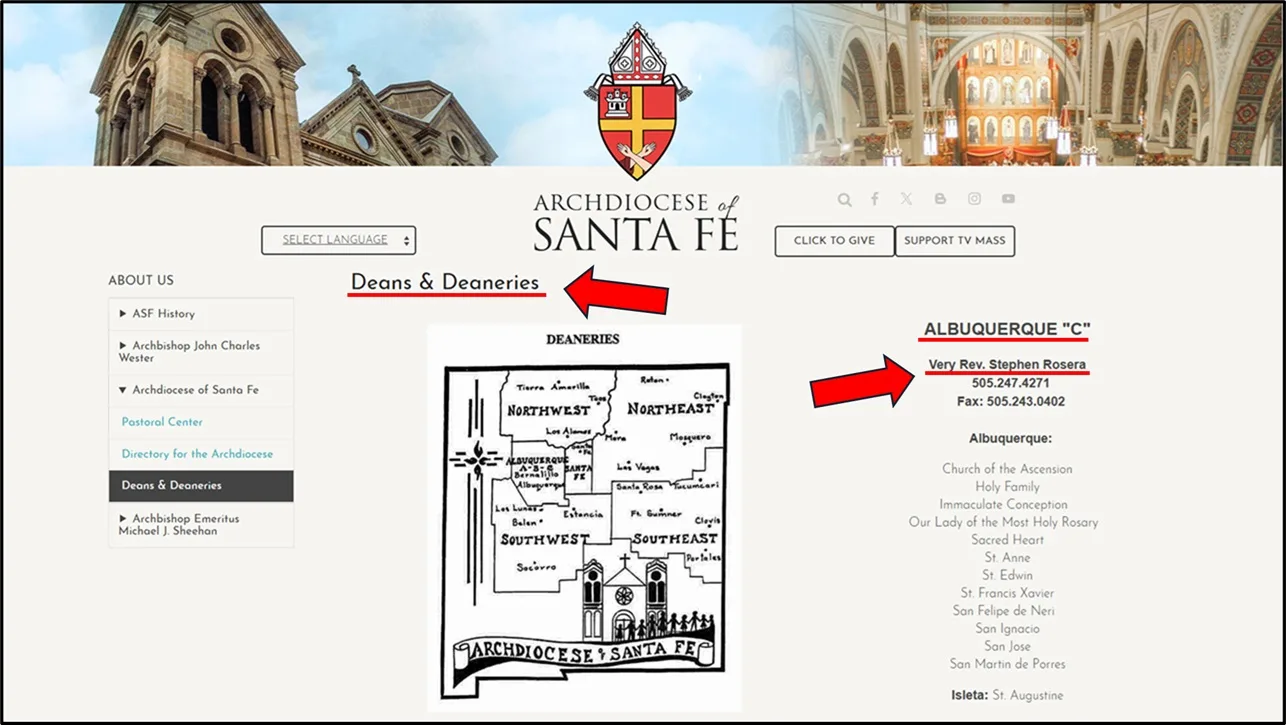Open the X (Twitter) social icon
Screen dimensions: 1286x725
906,199
